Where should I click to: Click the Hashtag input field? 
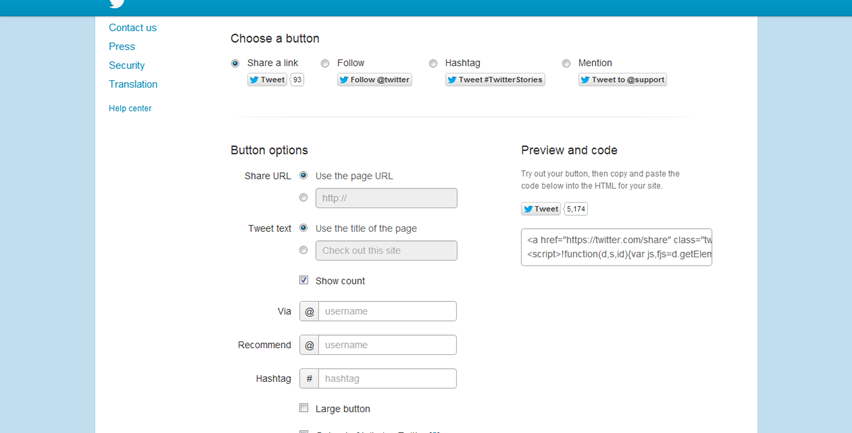point(387,379)
